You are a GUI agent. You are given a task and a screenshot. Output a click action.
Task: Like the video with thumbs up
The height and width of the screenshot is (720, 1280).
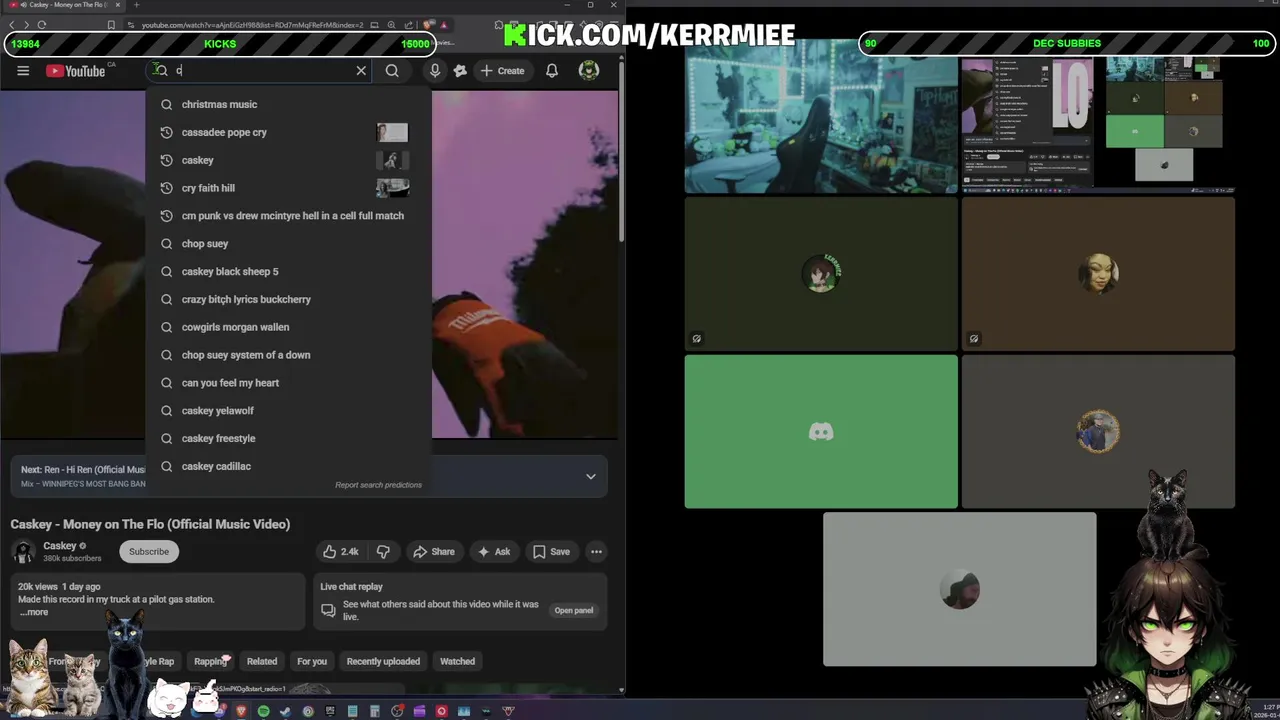click(341, 551)
